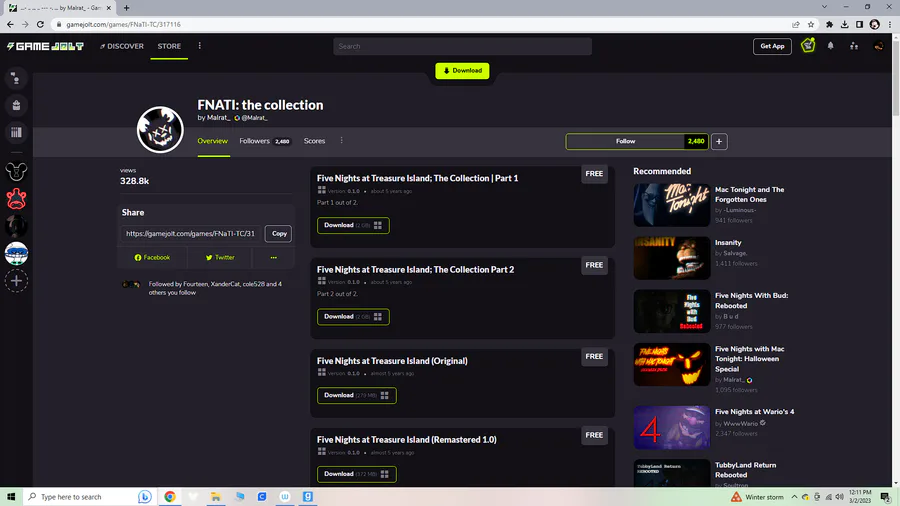Open Mac Tonight and The Forgotten Ones thumbnail

pyautogui.click(x=672, y=205)
